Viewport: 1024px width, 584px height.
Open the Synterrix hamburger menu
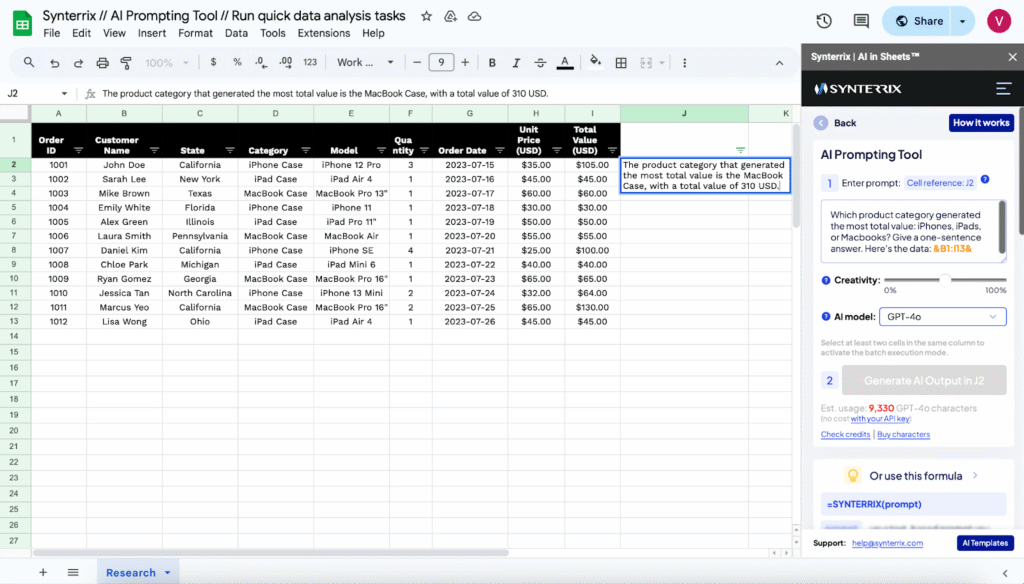tap(1004, 88)
